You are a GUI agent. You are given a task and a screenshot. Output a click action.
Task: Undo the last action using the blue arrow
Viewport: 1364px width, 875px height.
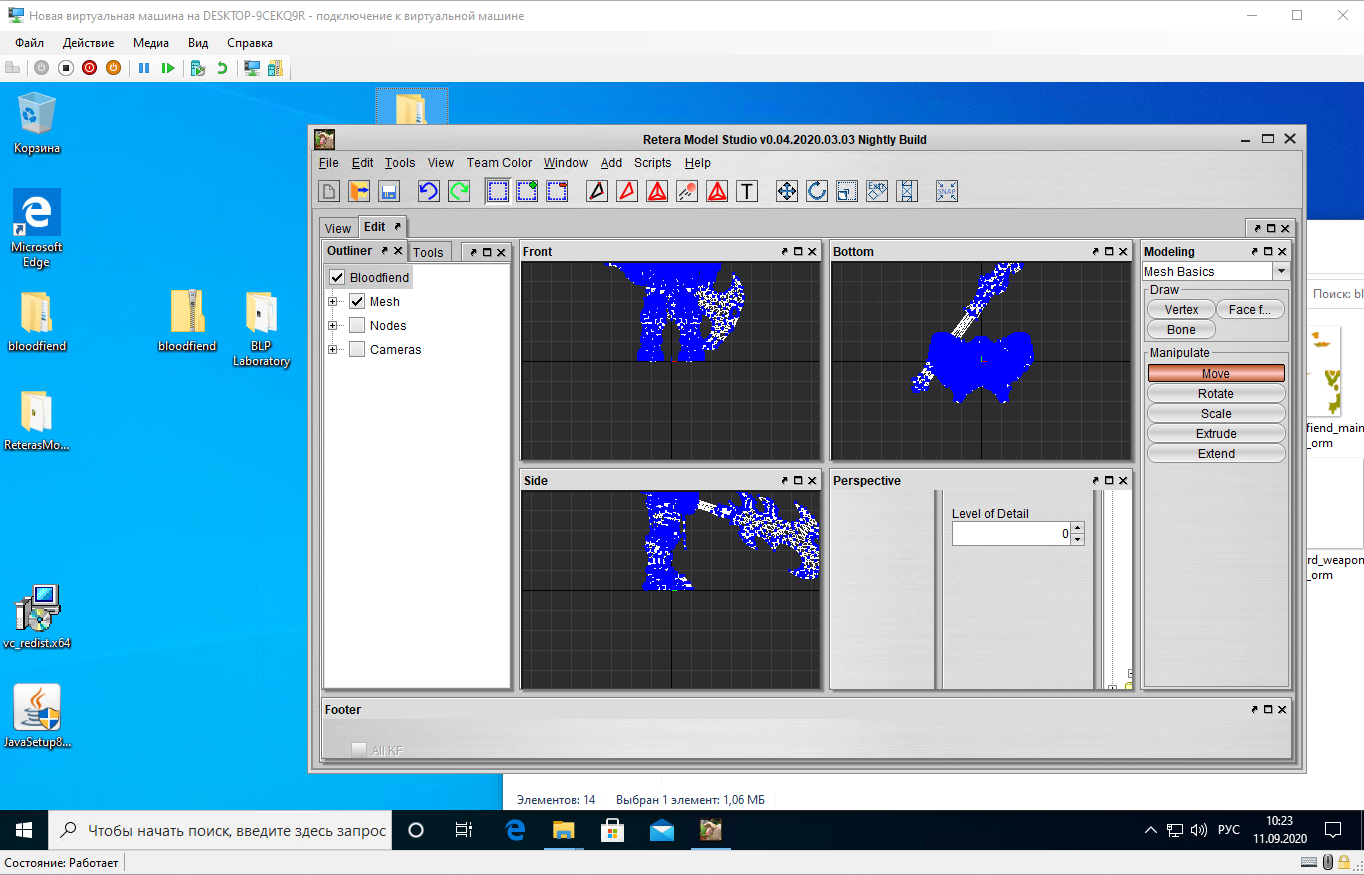[x=428, y=191]
